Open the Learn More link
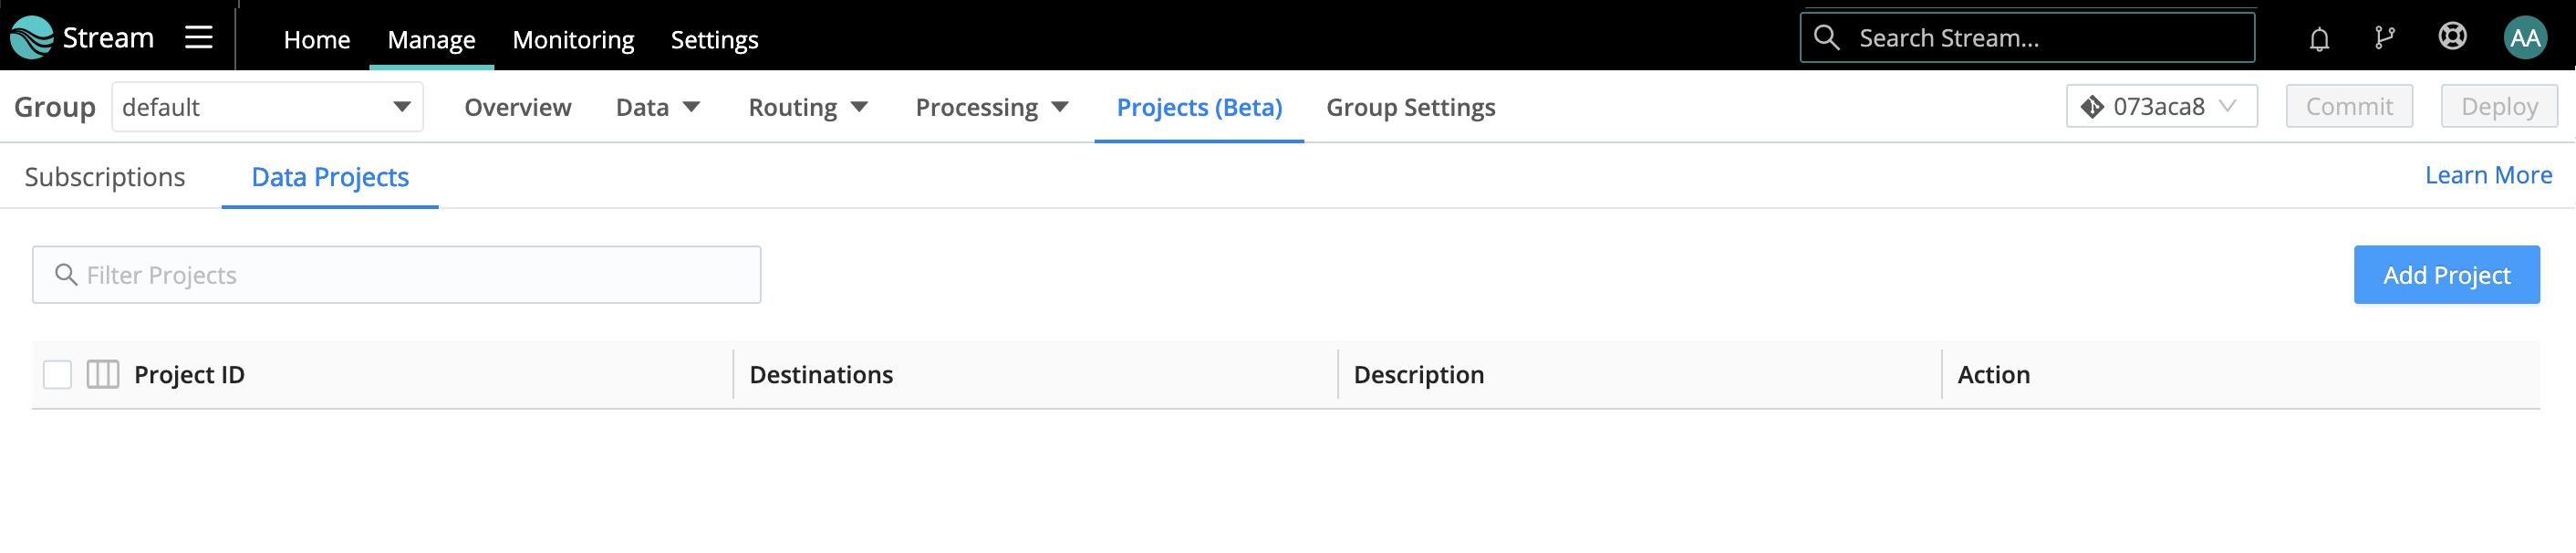 point(2489,174)
